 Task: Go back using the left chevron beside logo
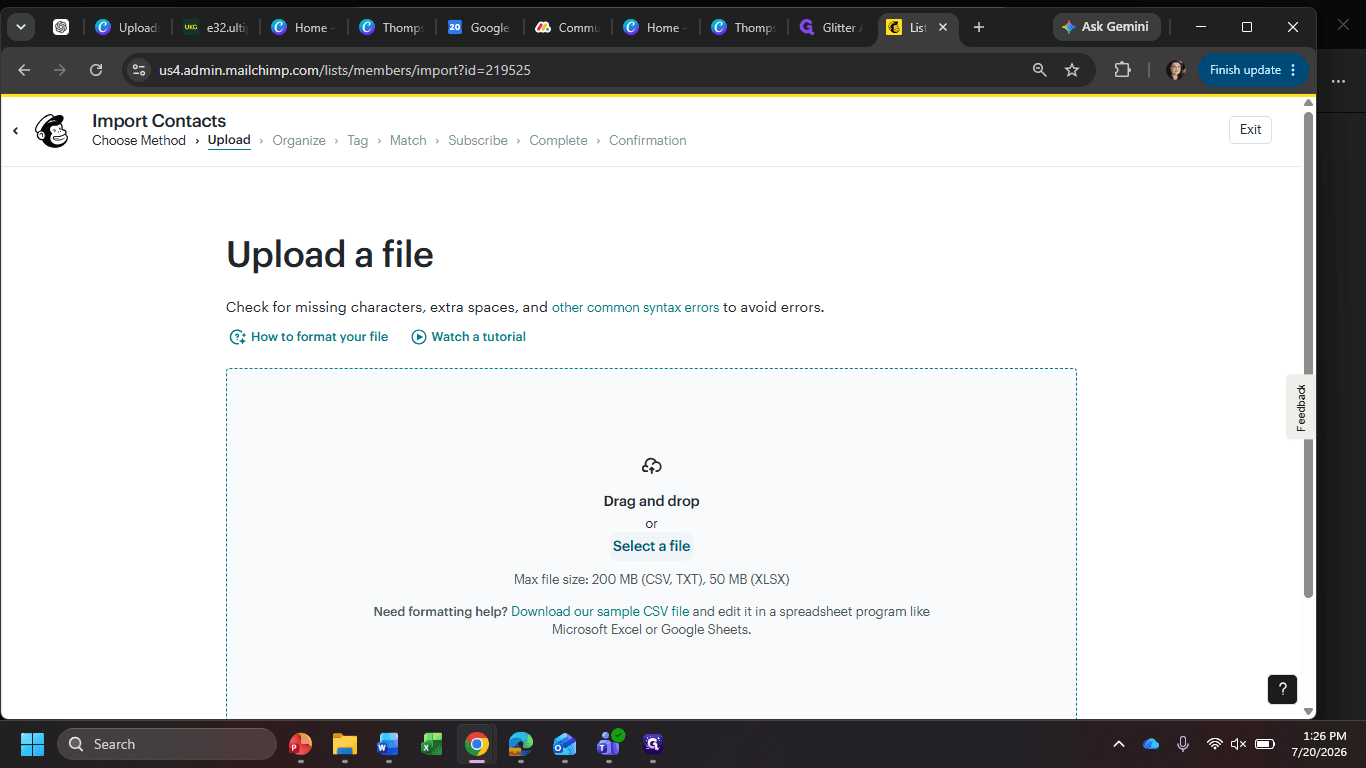click(x=16, y=131)
